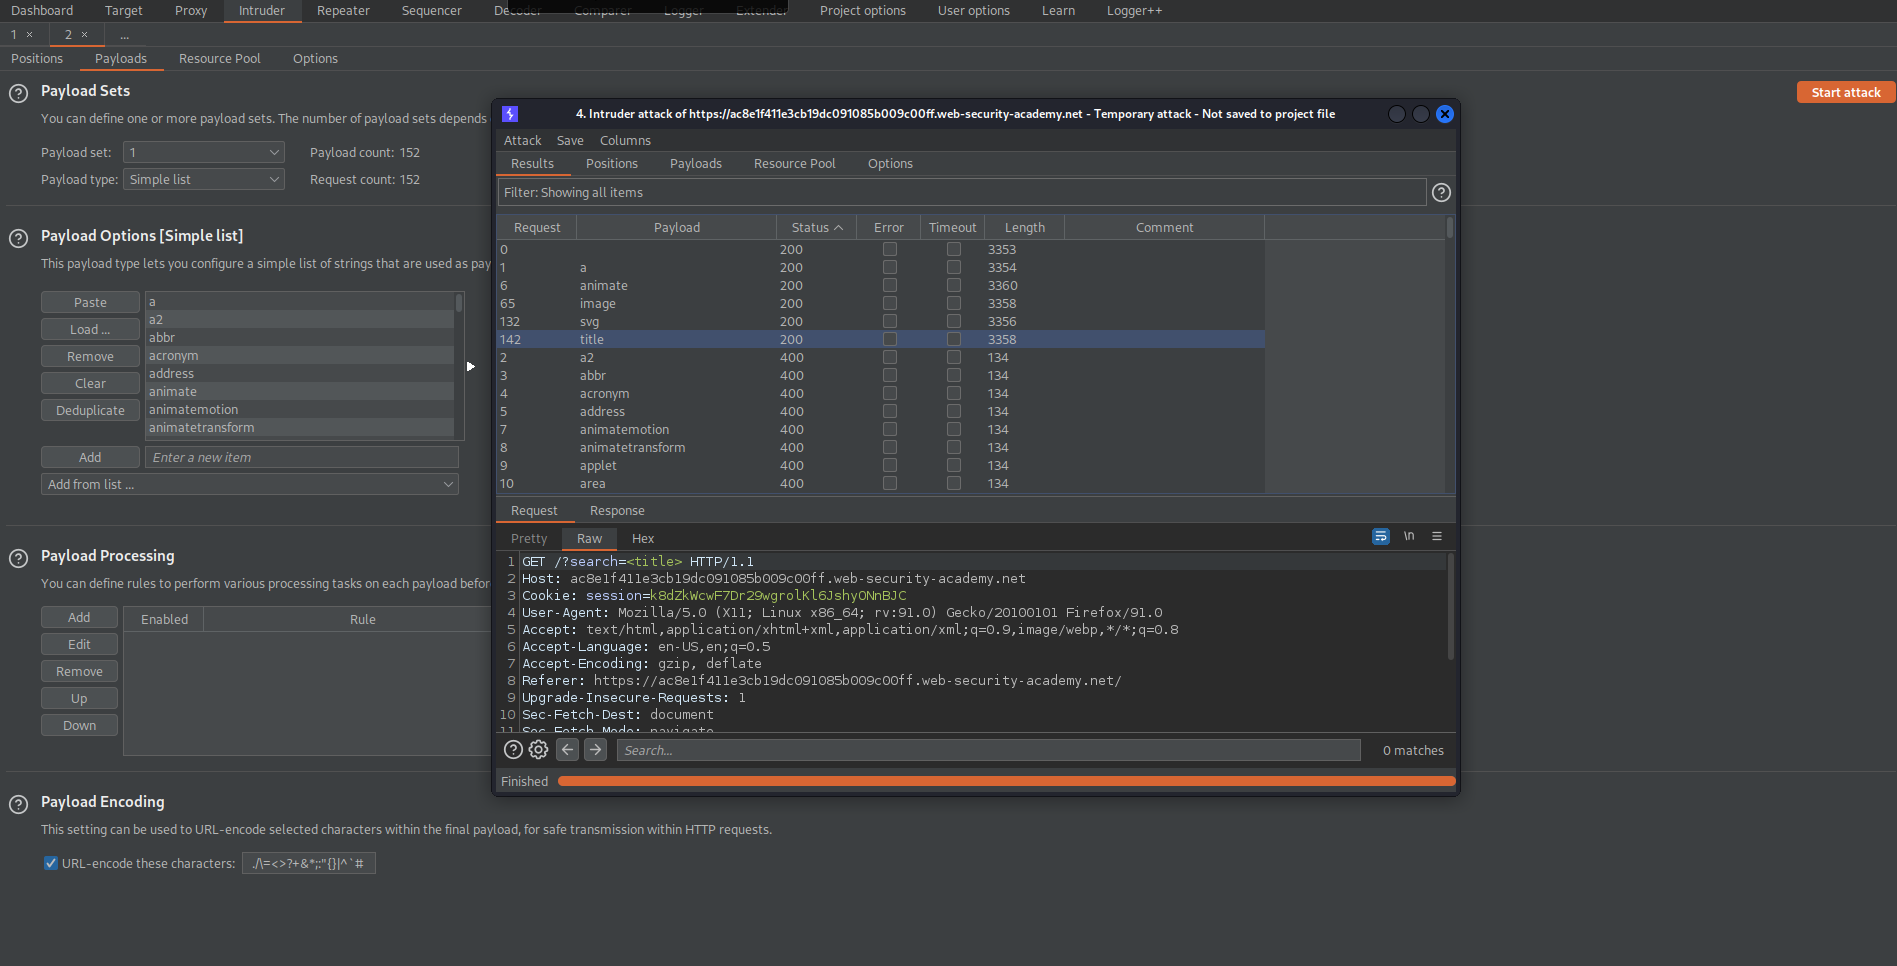Open the Add from list dropdown

click(x=250, y=485)
